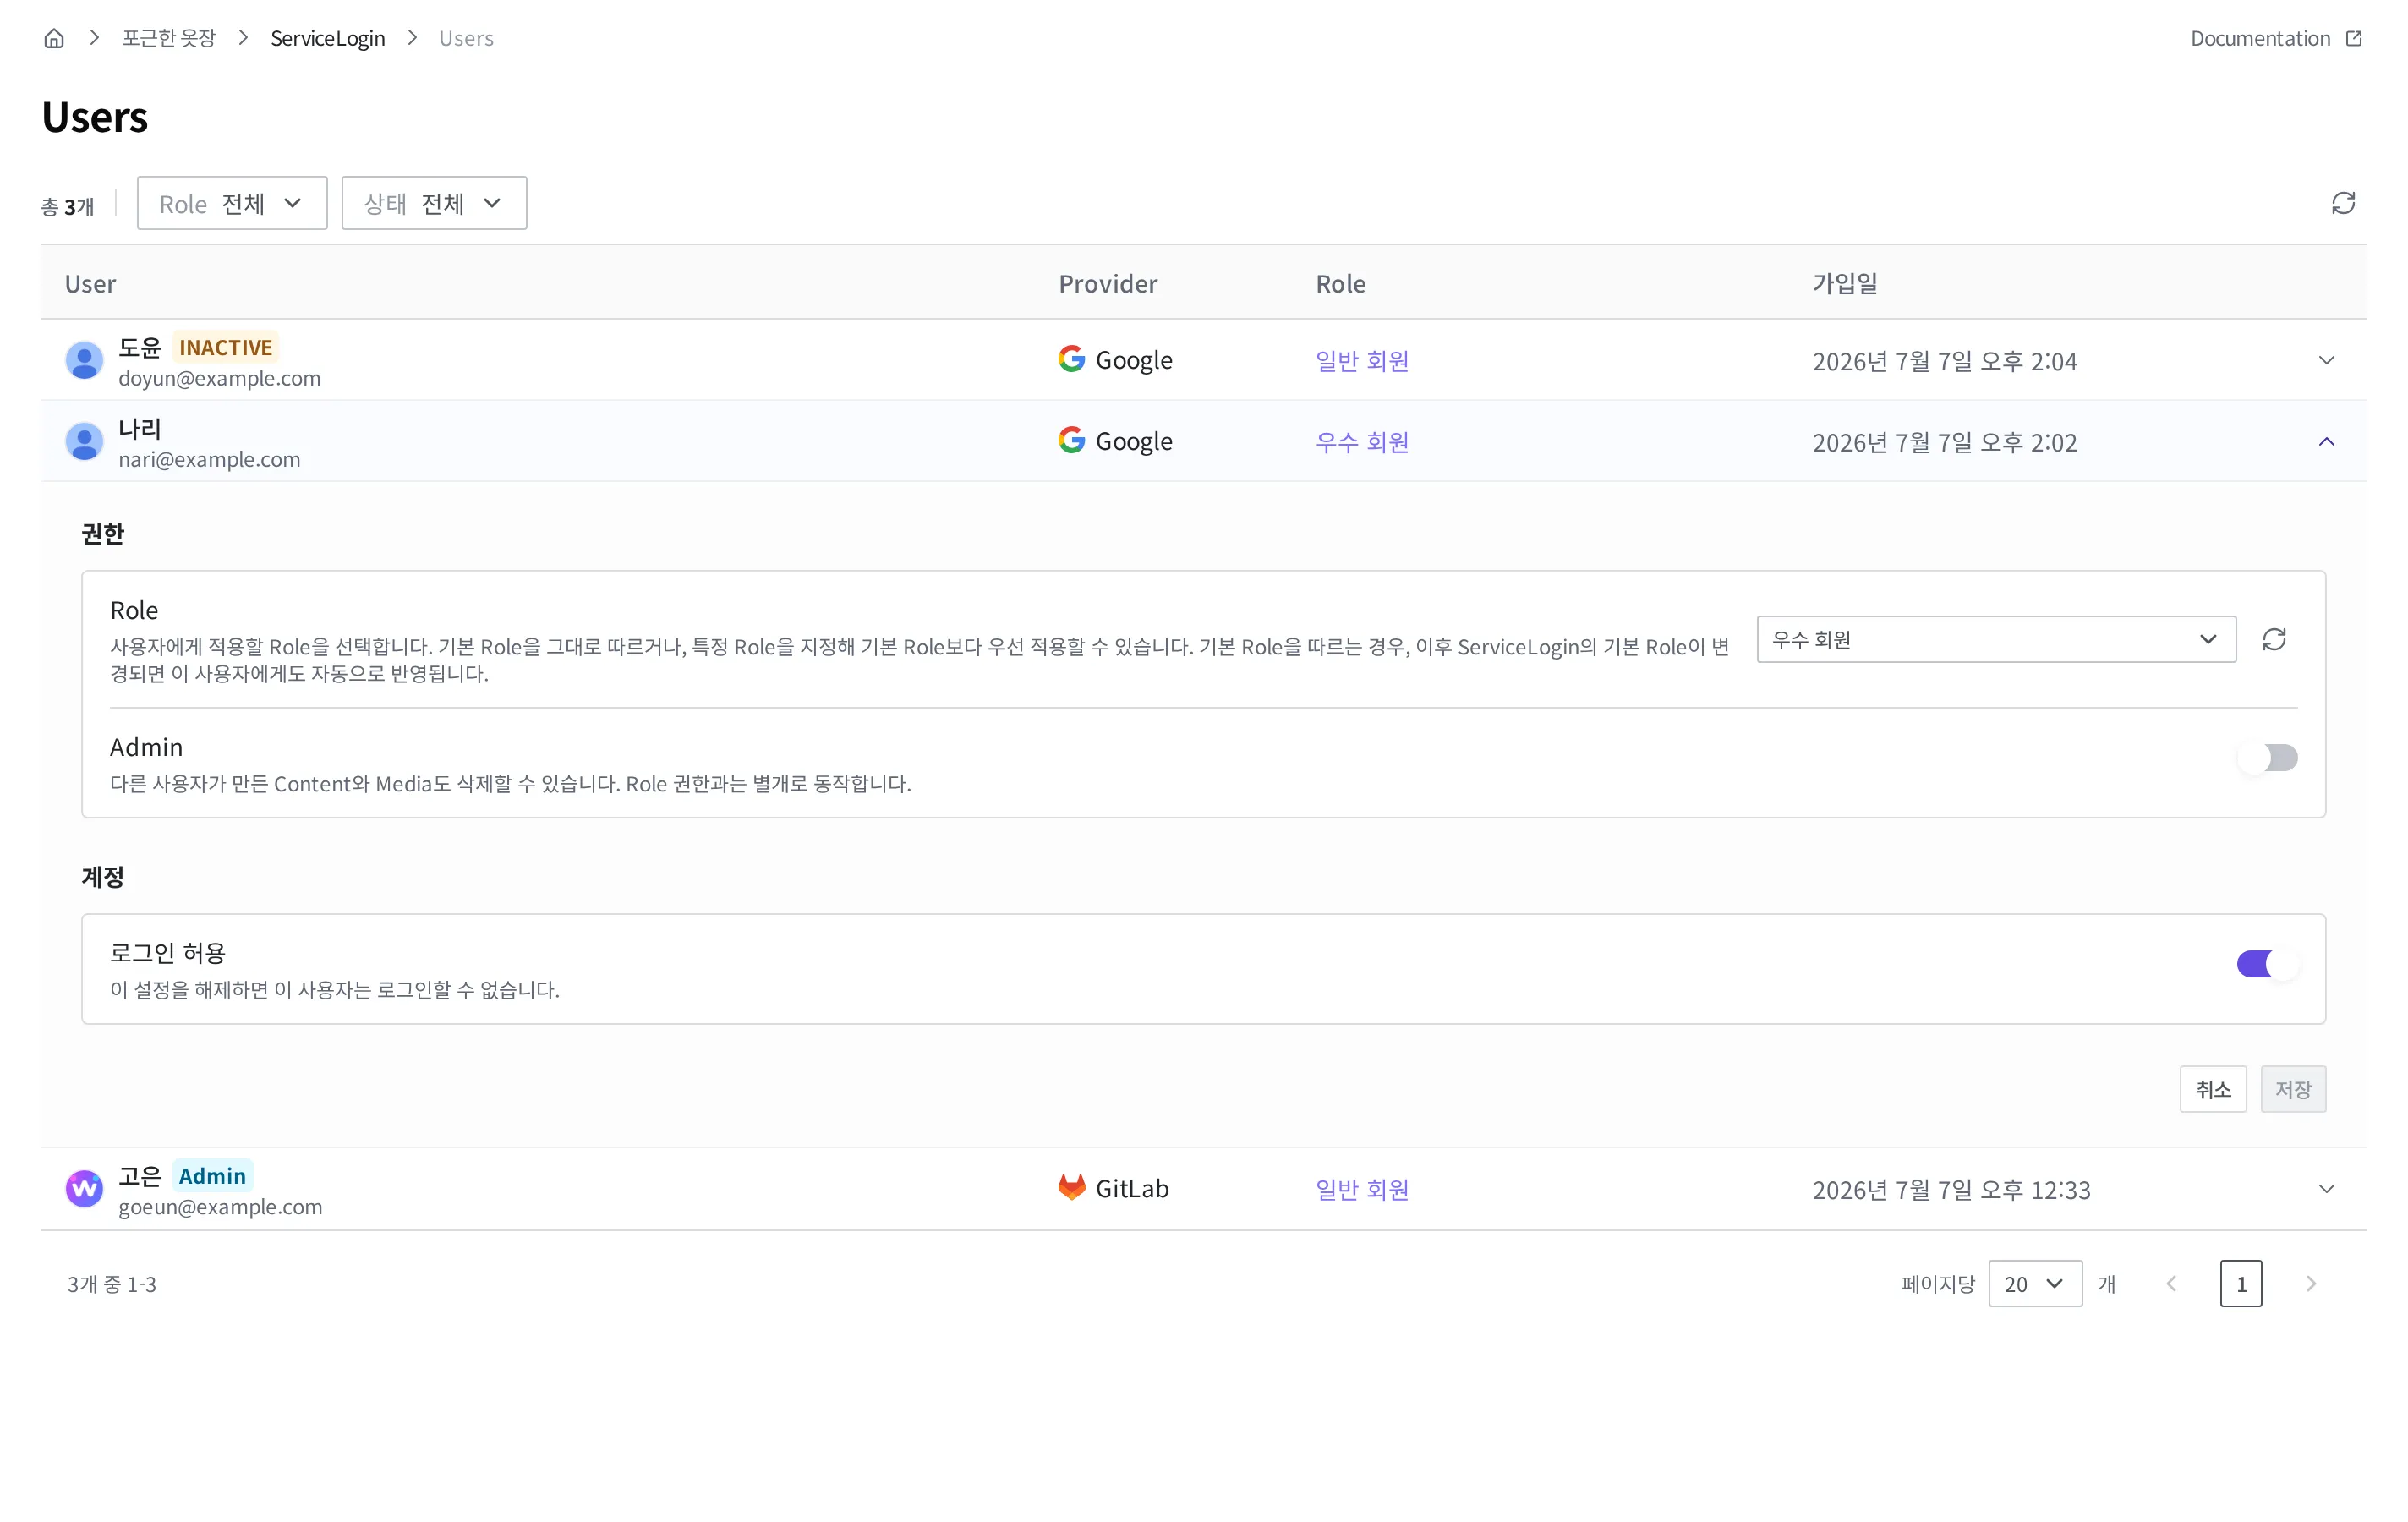Expand 고은's user row
Screen dimensions: 2408x1522
point(2326,1189)
